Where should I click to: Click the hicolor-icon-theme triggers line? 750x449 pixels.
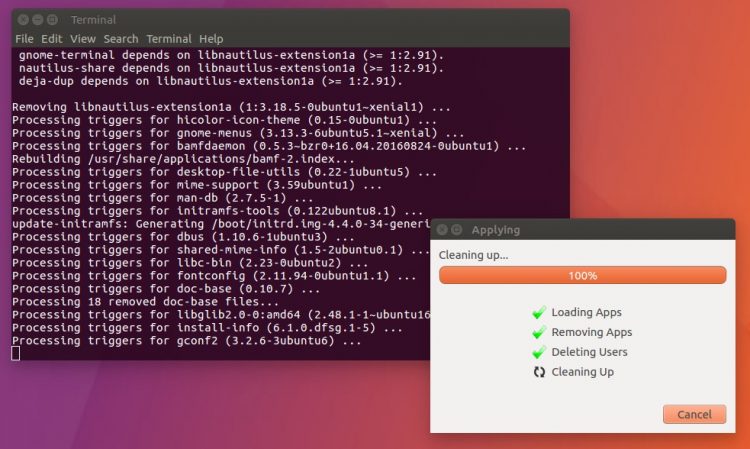[x=224, y=120]
